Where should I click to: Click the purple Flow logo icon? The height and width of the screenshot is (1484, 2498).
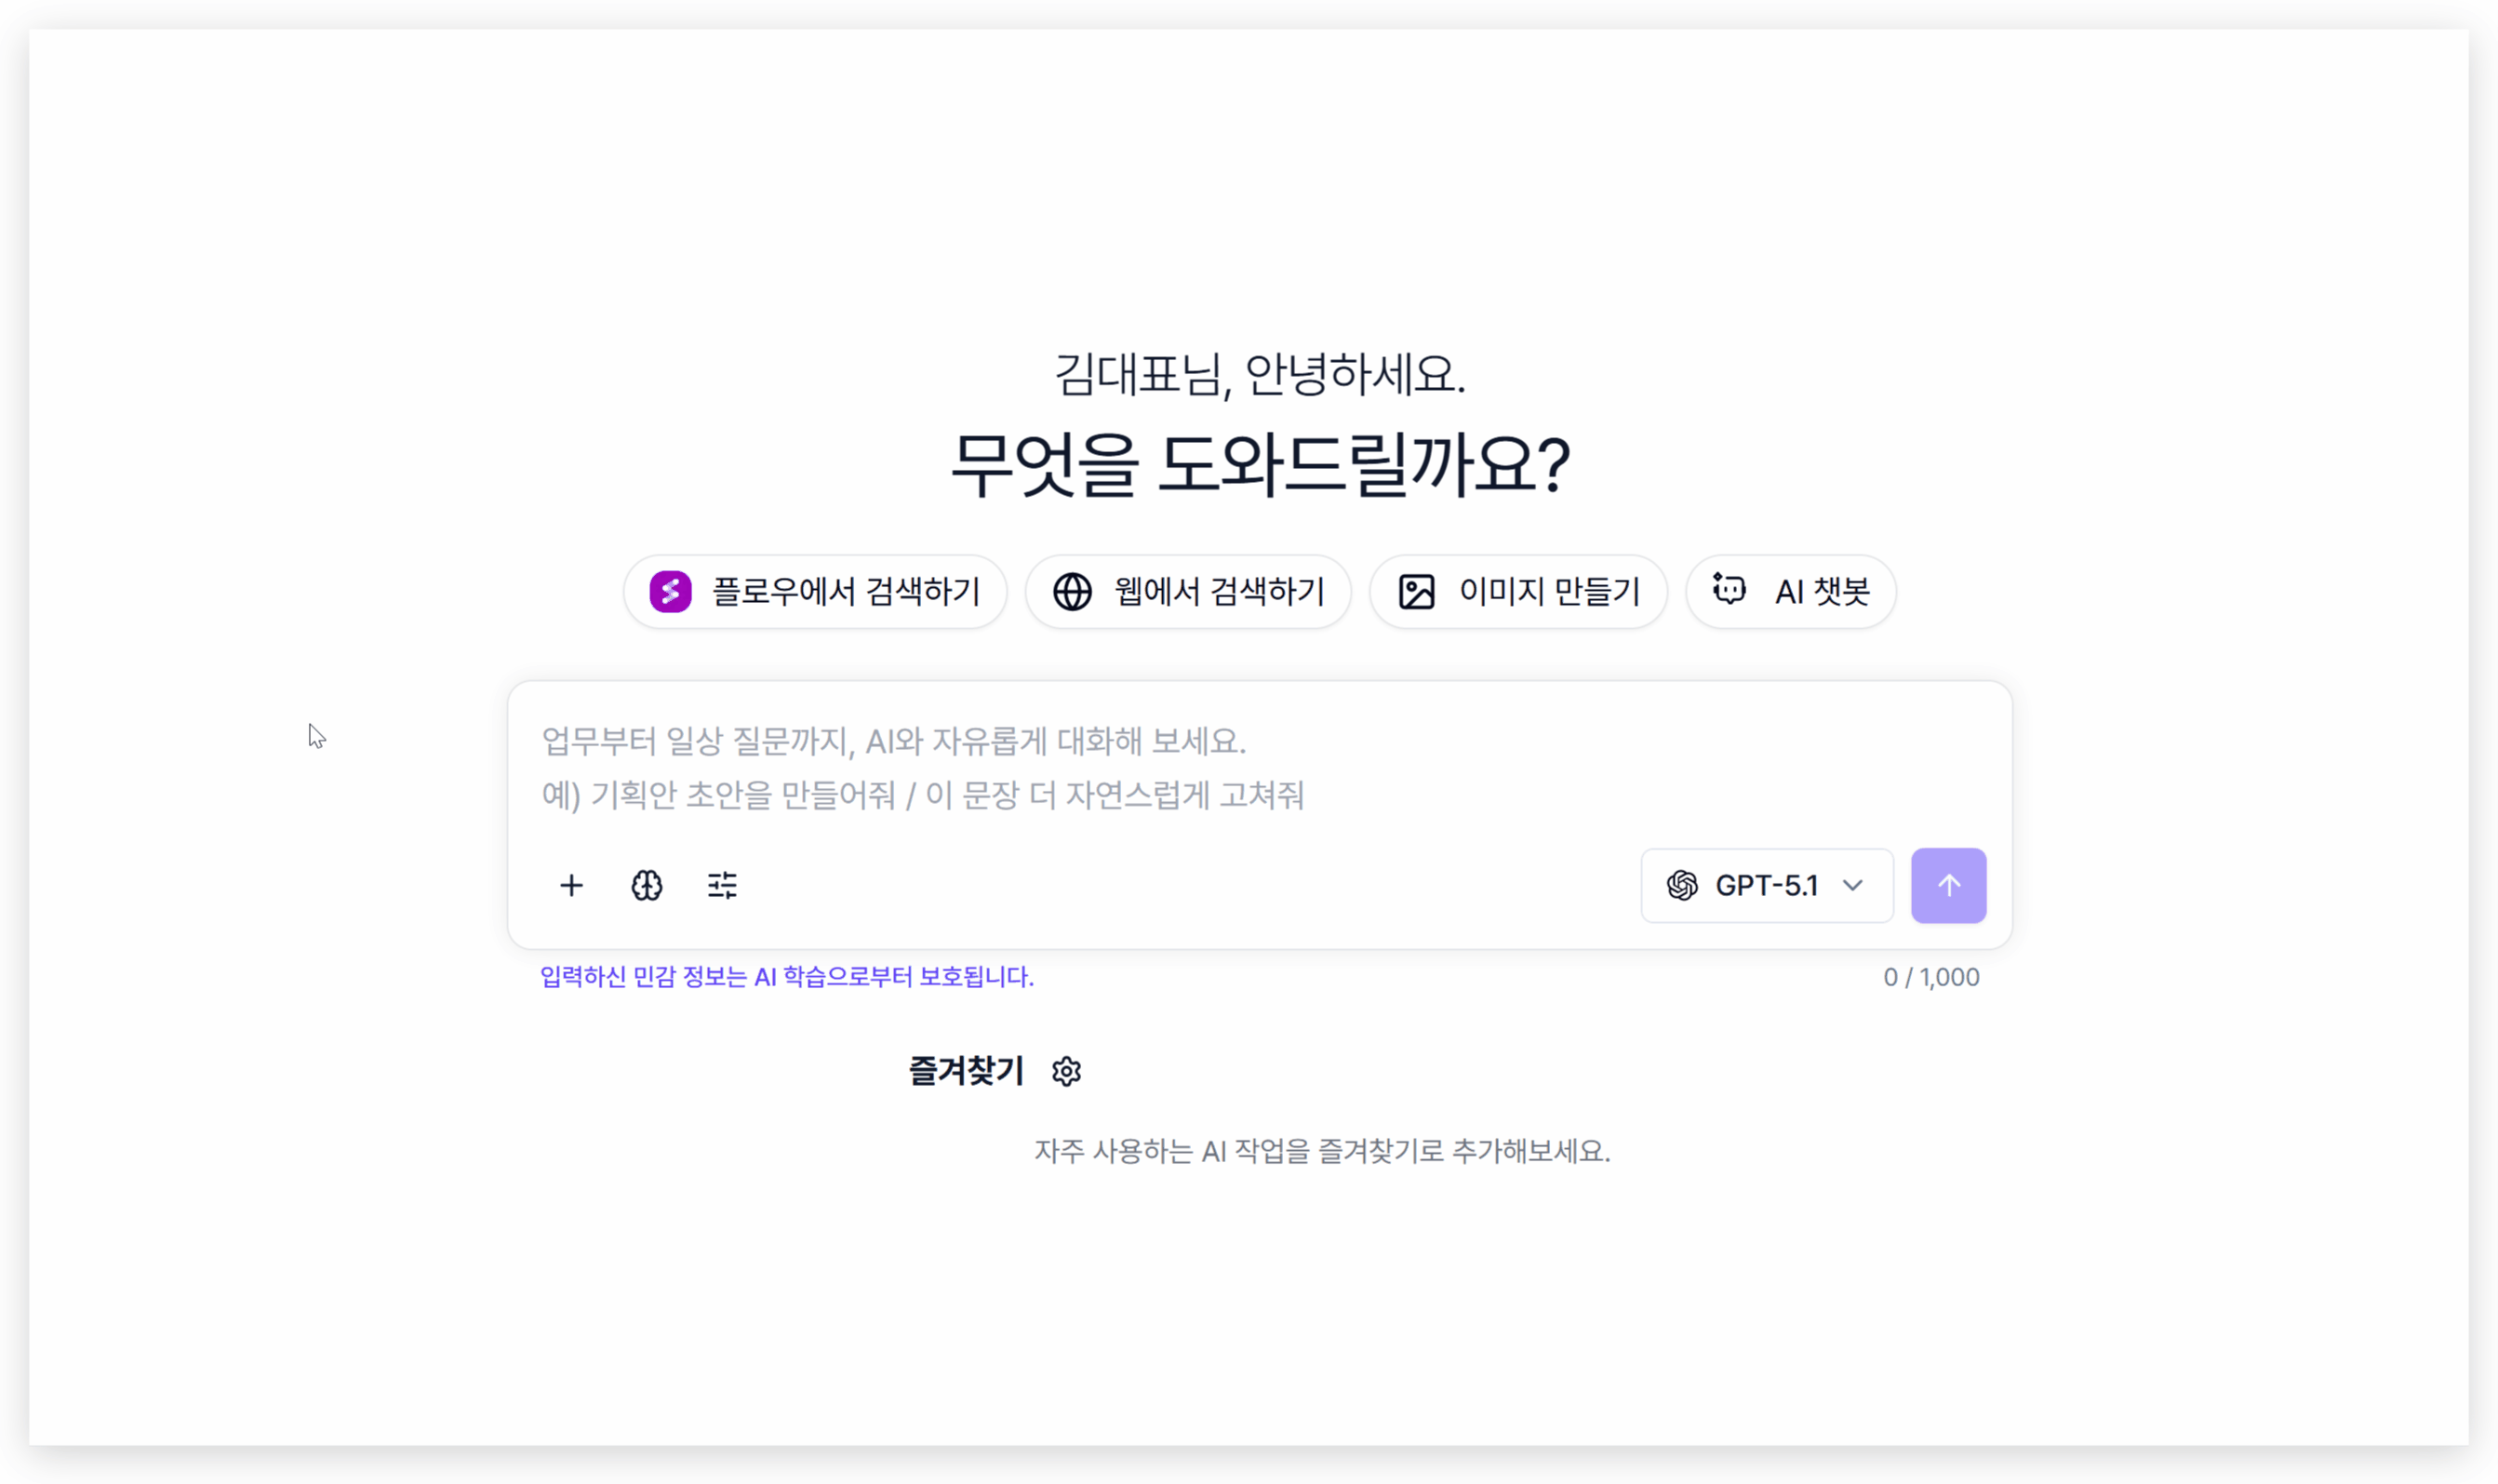pyautogui.click(x=670, y=592)
